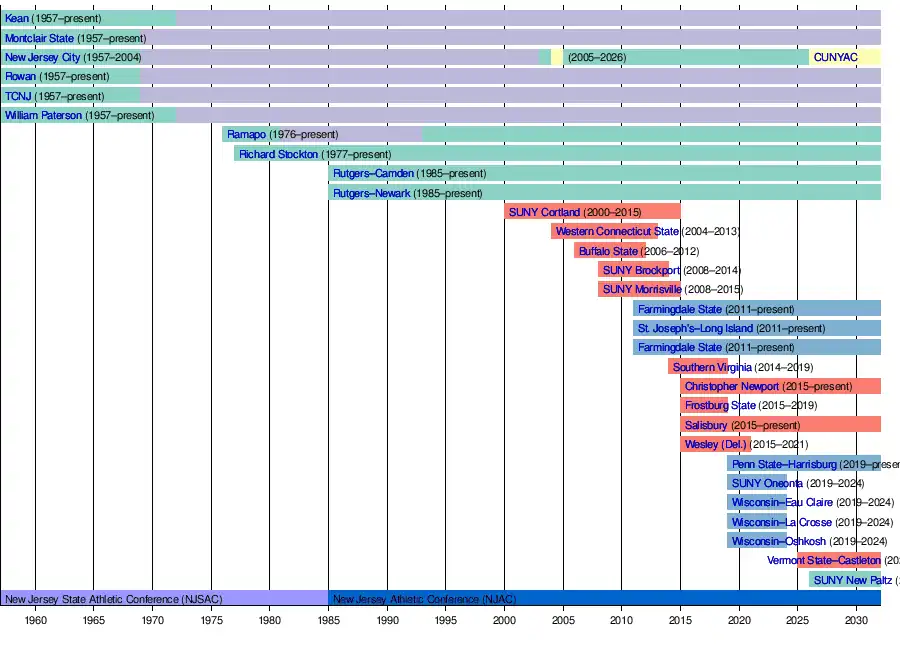Select the St. Joseph's–Long Island link
Screen dimensions: 900x655
pos(695,328)
